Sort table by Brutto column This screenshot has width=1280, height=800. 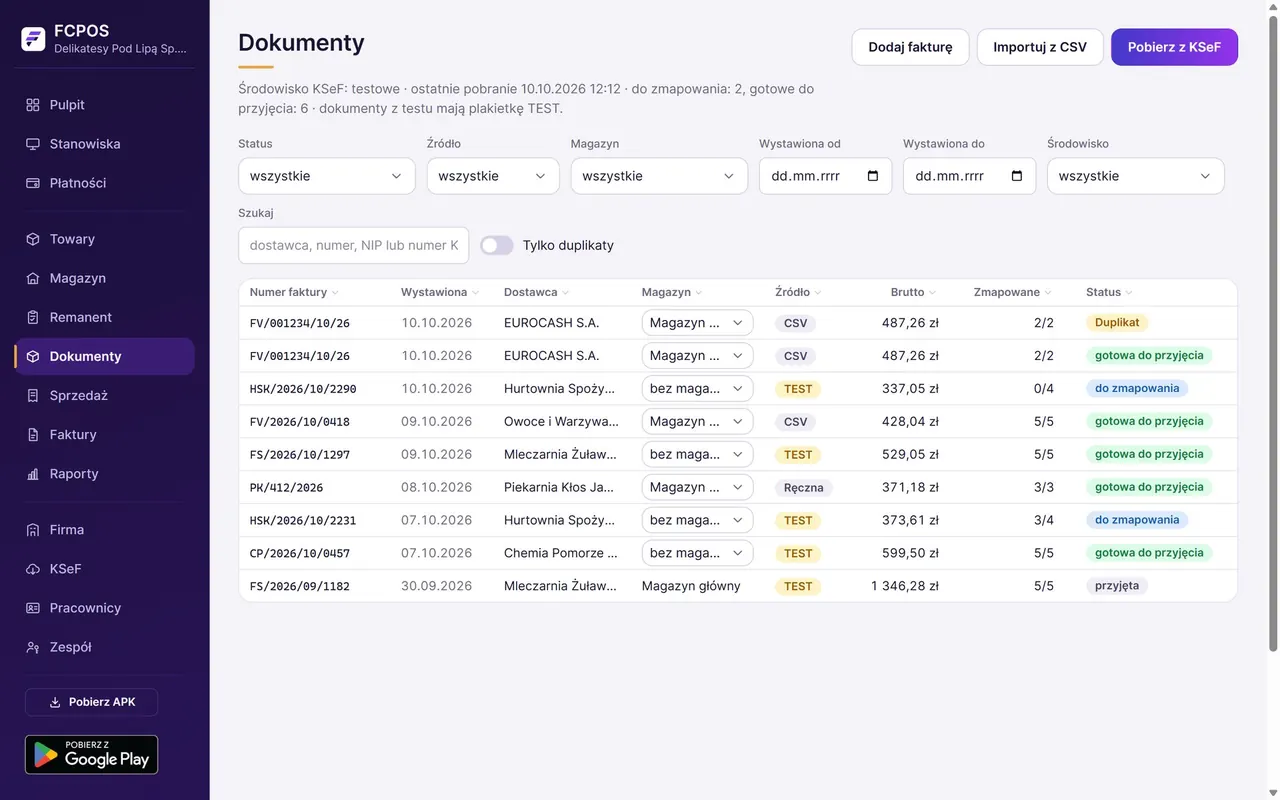914,292
